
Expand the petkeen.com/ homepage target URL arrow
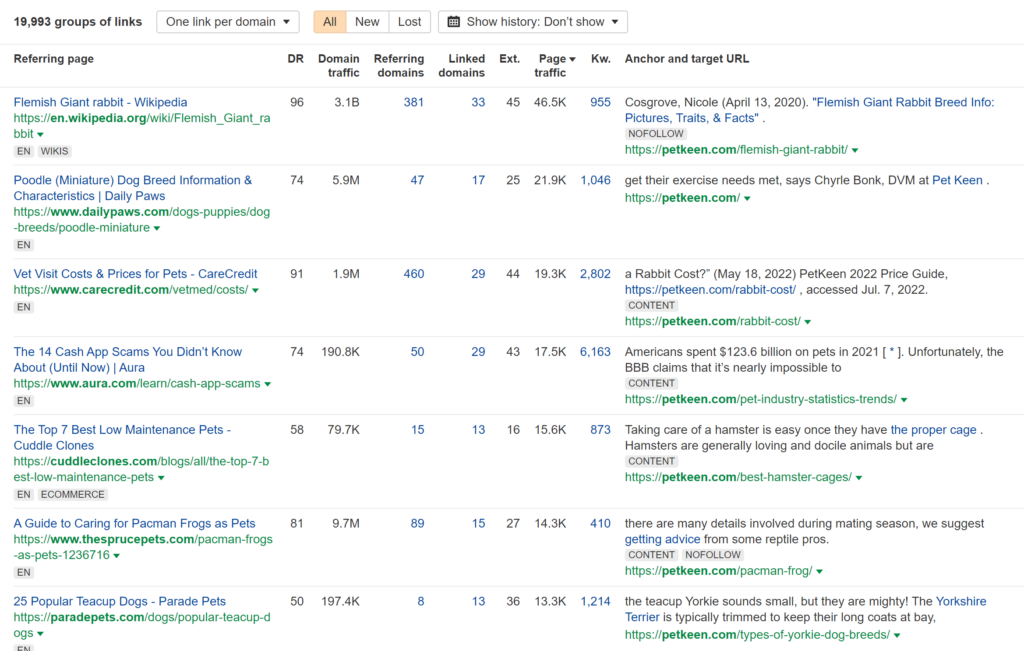tap(747, 198)
